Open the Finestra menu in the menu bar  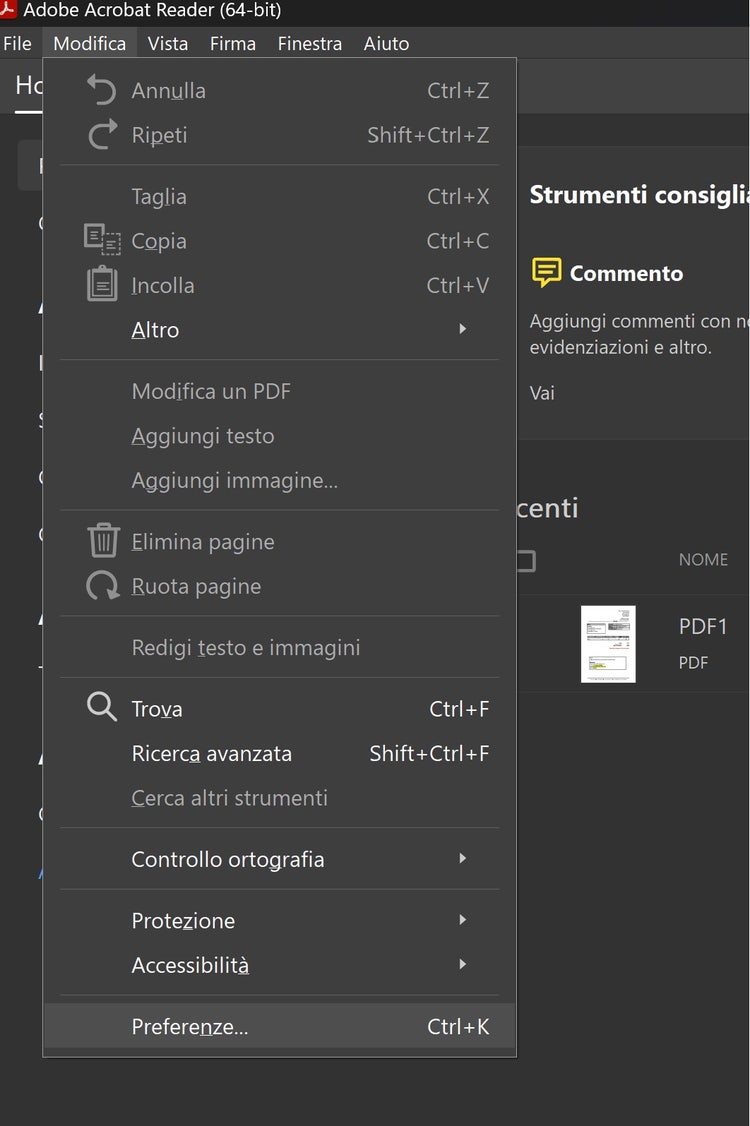309,43
